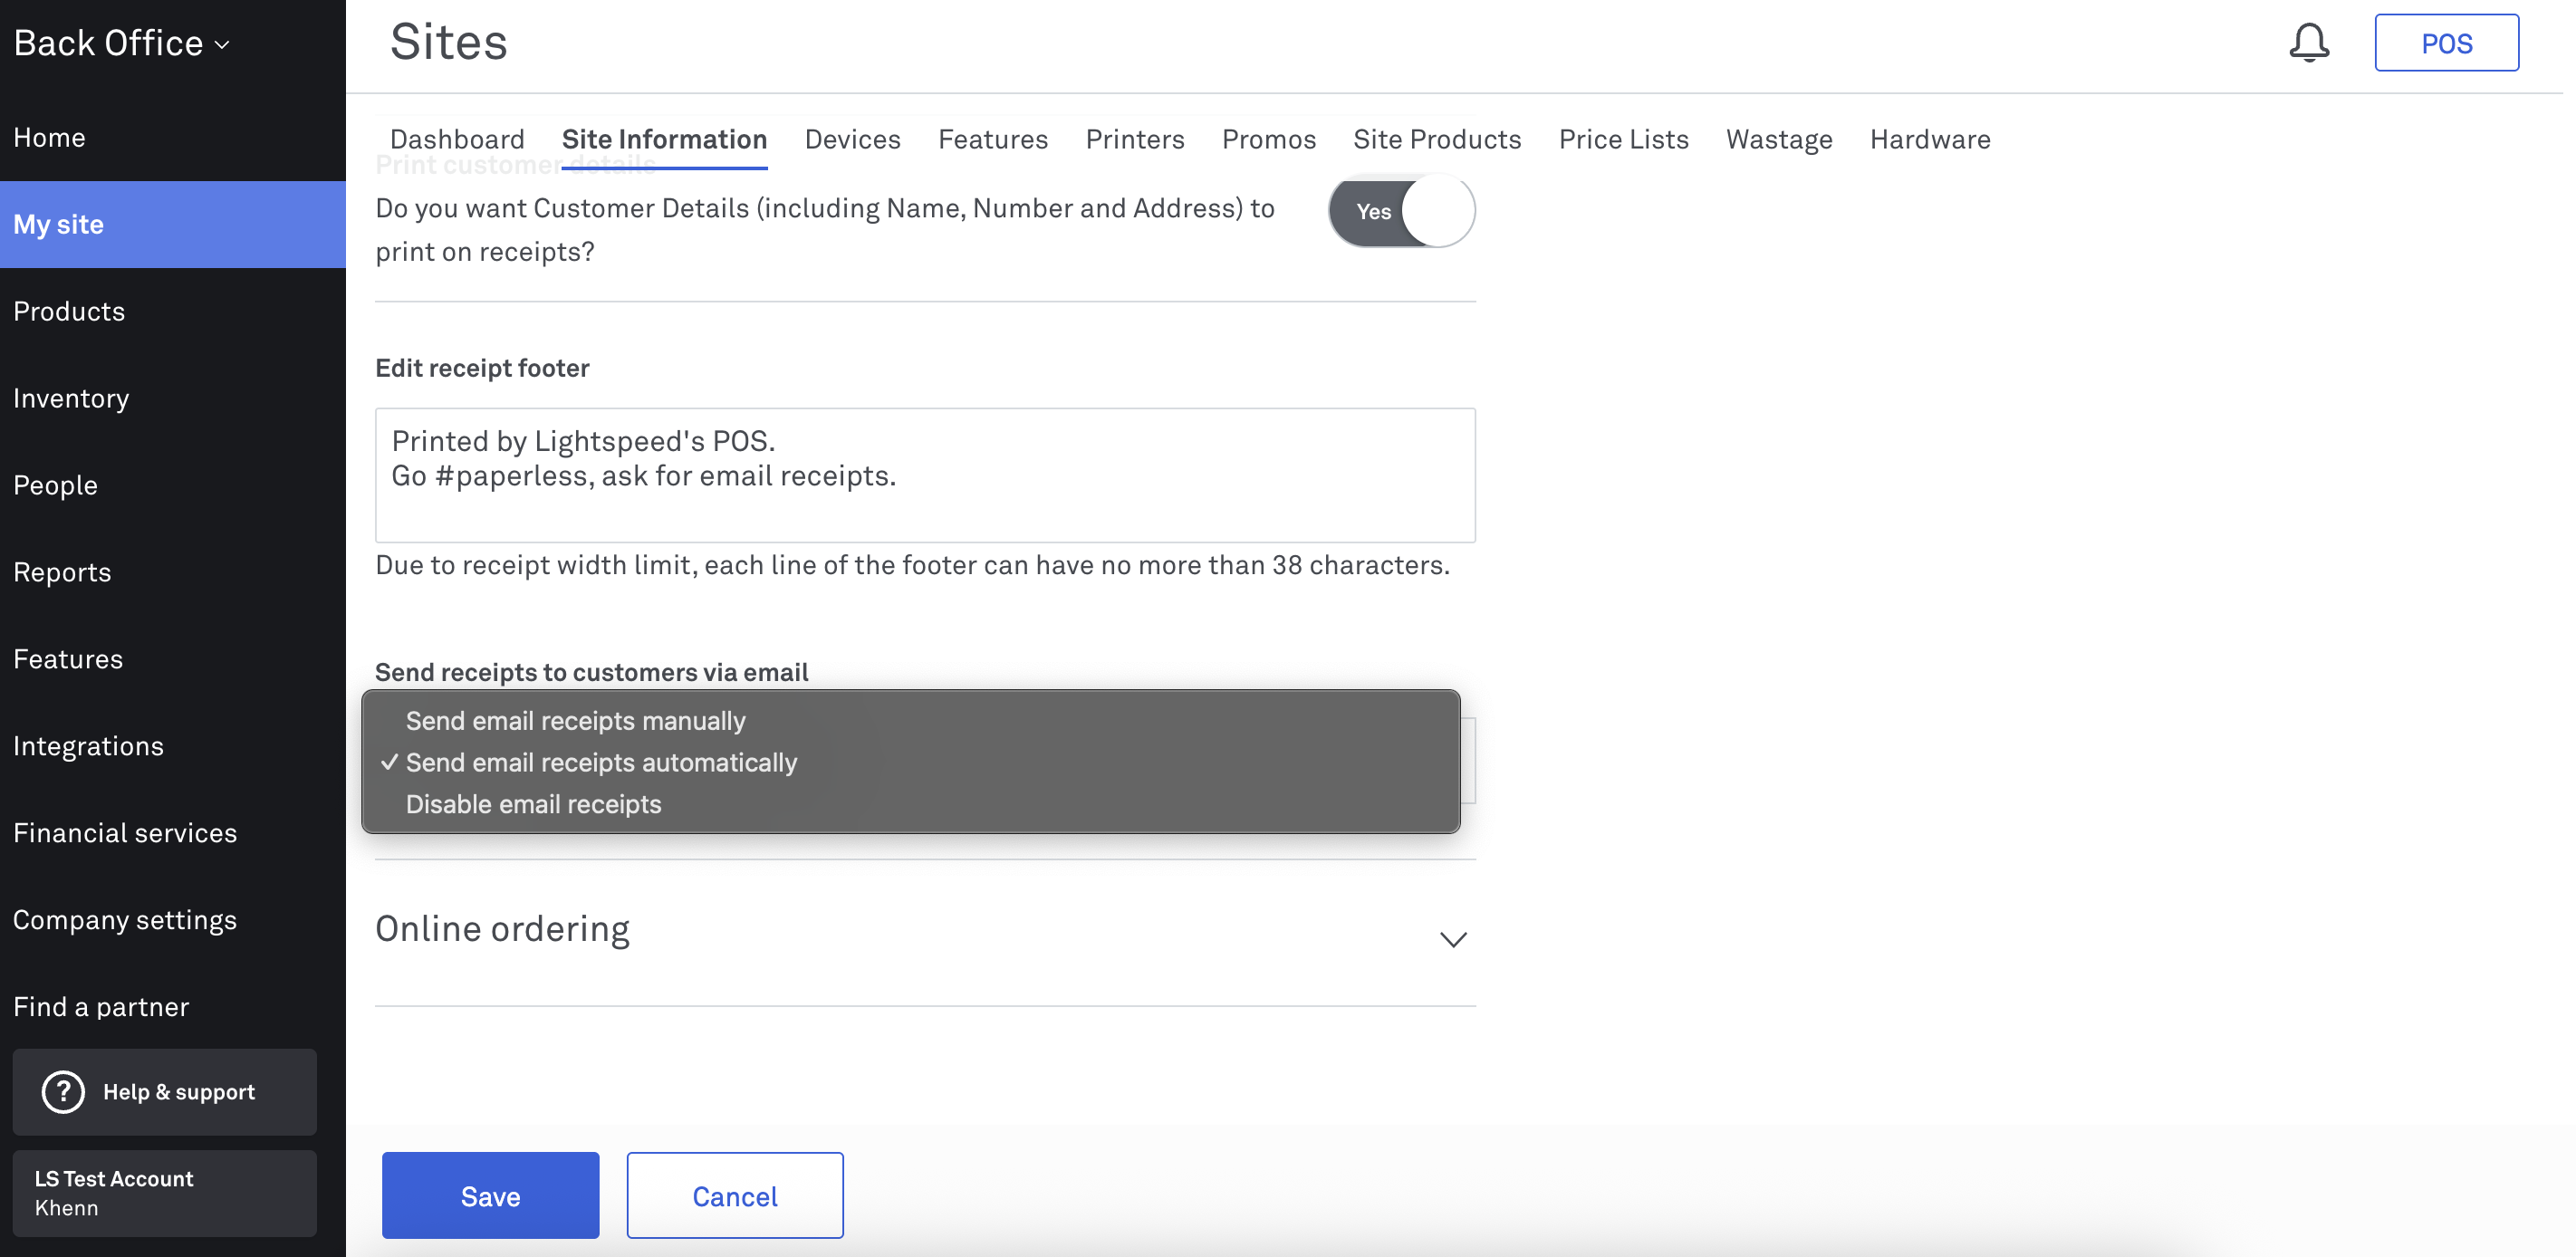Open the Features tab in Sites
Image resolution: width=2576 pixels, height=1257 pixels.
992,139
